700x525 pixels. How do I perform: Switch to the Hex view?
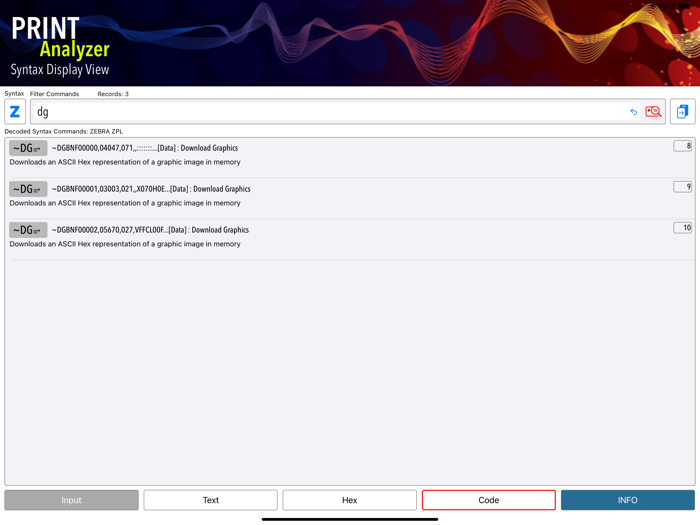[350, 500]
